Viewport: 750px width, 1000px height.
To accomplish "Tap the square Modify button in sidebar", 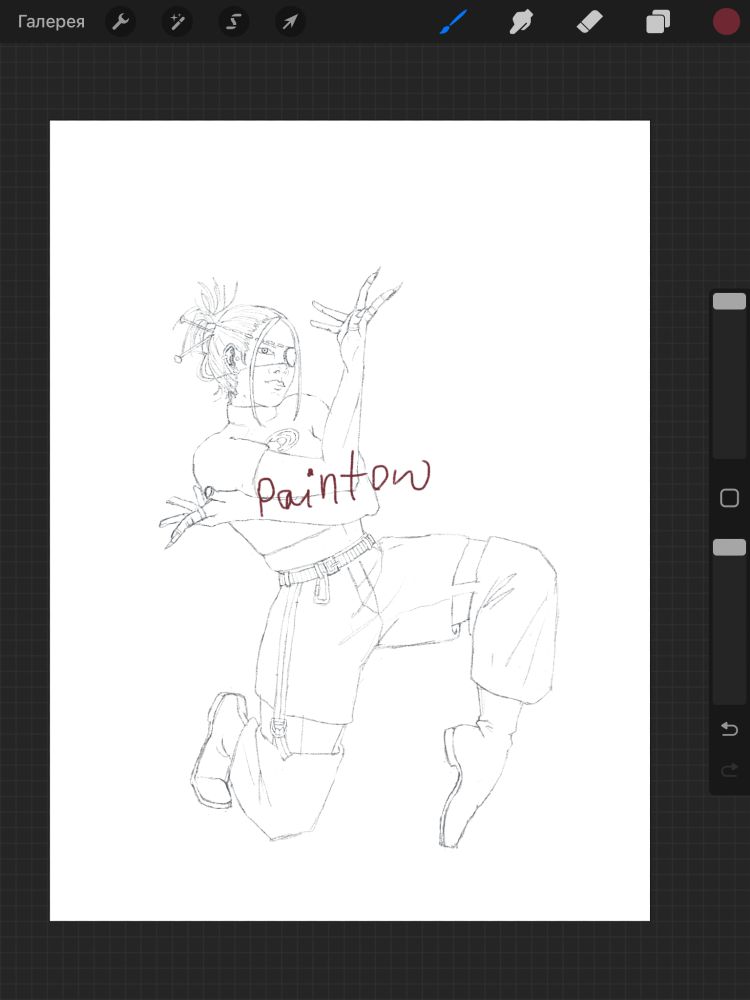I will (729, 498).
